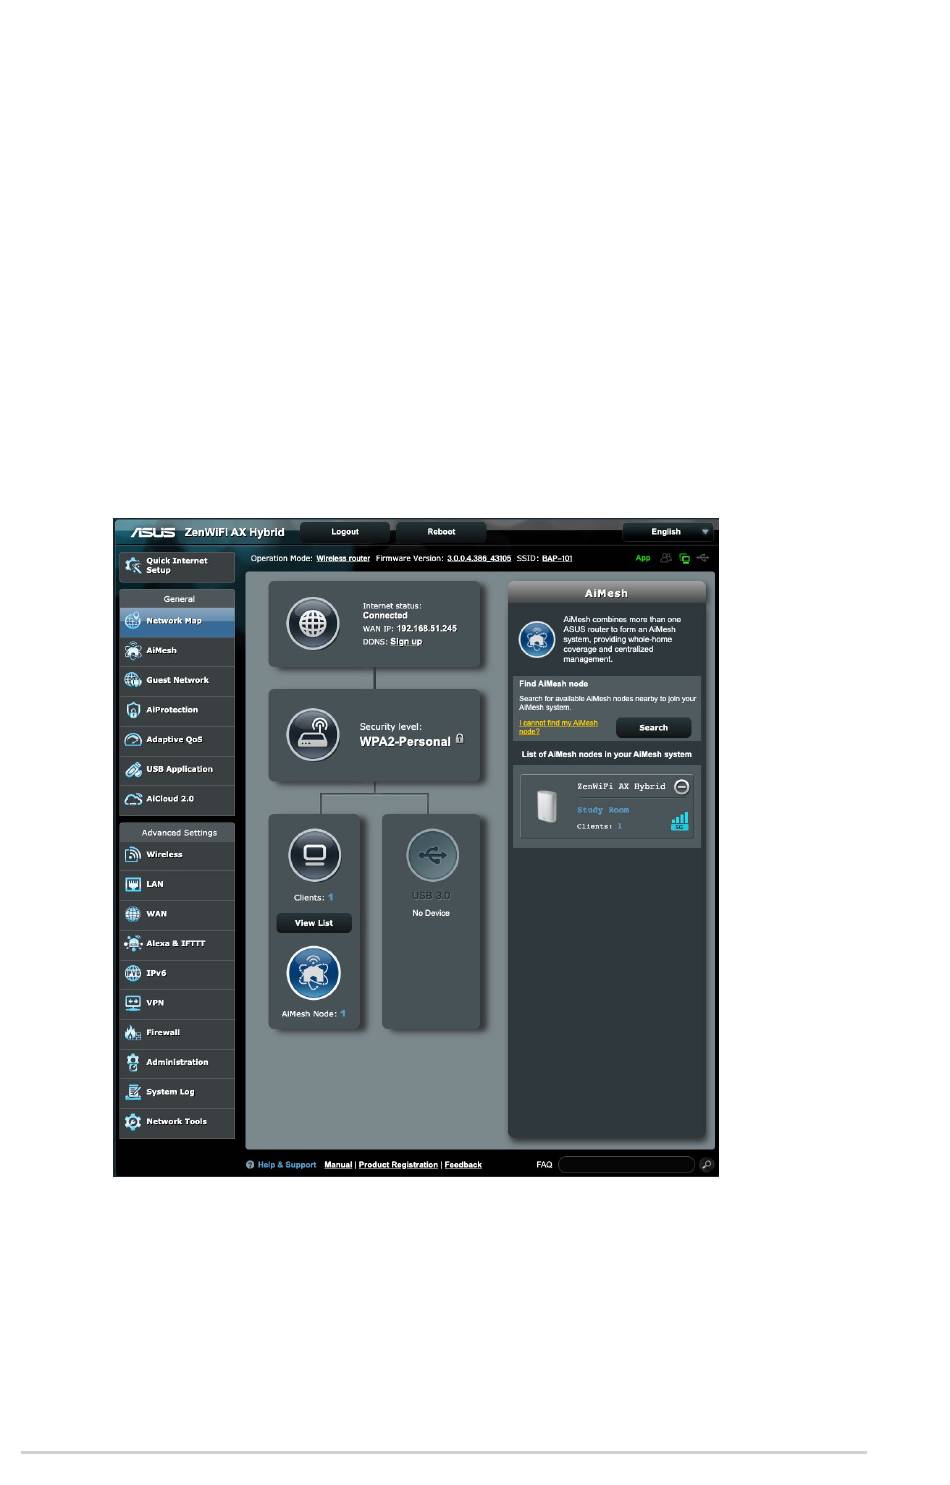Image resolution: width=950 pixels, height=1485 pixels.
Task: Click the Network Tools gear icon
Action: pos(133,1122)
